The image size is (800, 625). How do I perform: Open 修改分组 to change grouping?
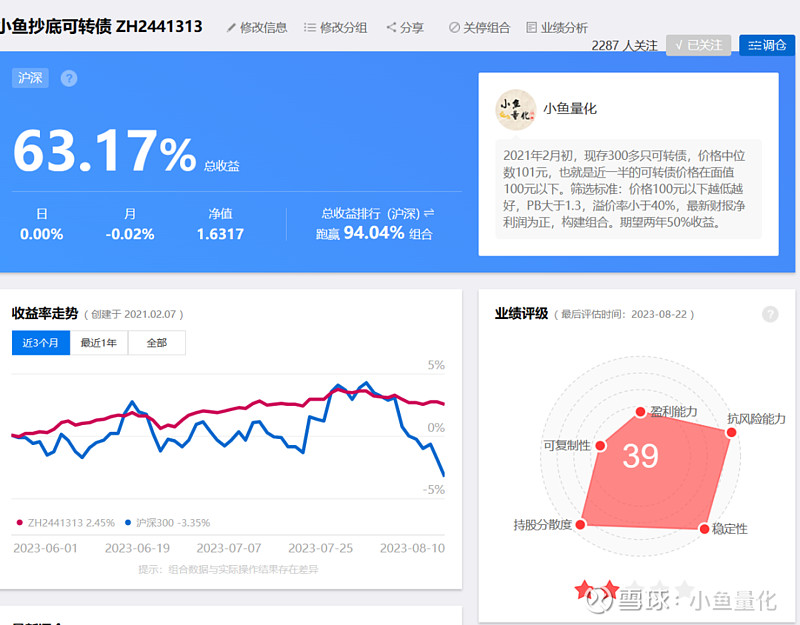tap(343, 28)
